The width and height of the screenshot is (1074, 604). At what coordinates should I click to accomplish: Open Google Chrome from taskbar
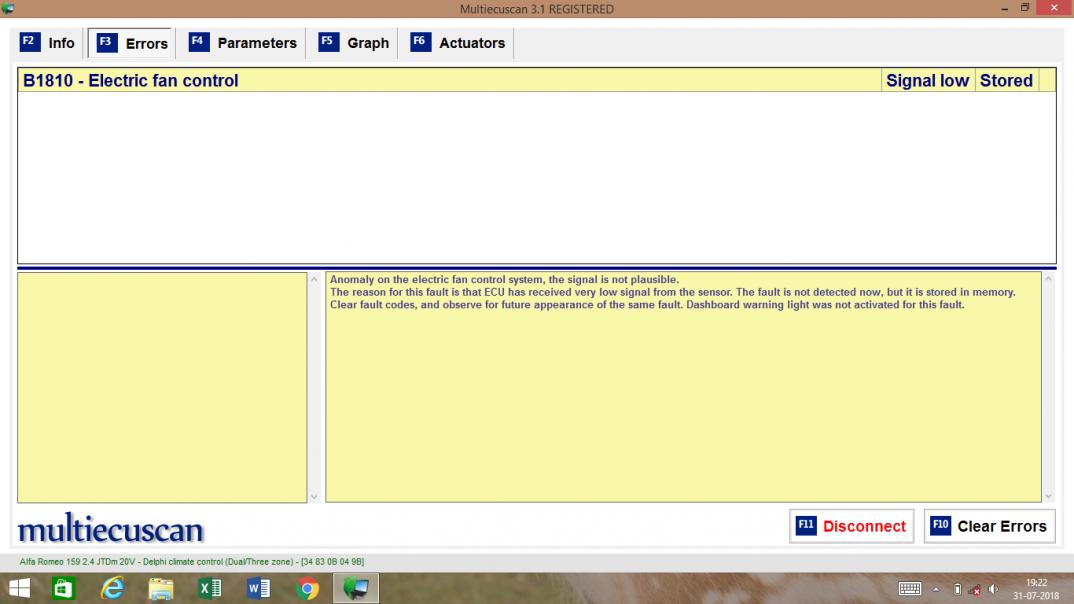(308, 588)
